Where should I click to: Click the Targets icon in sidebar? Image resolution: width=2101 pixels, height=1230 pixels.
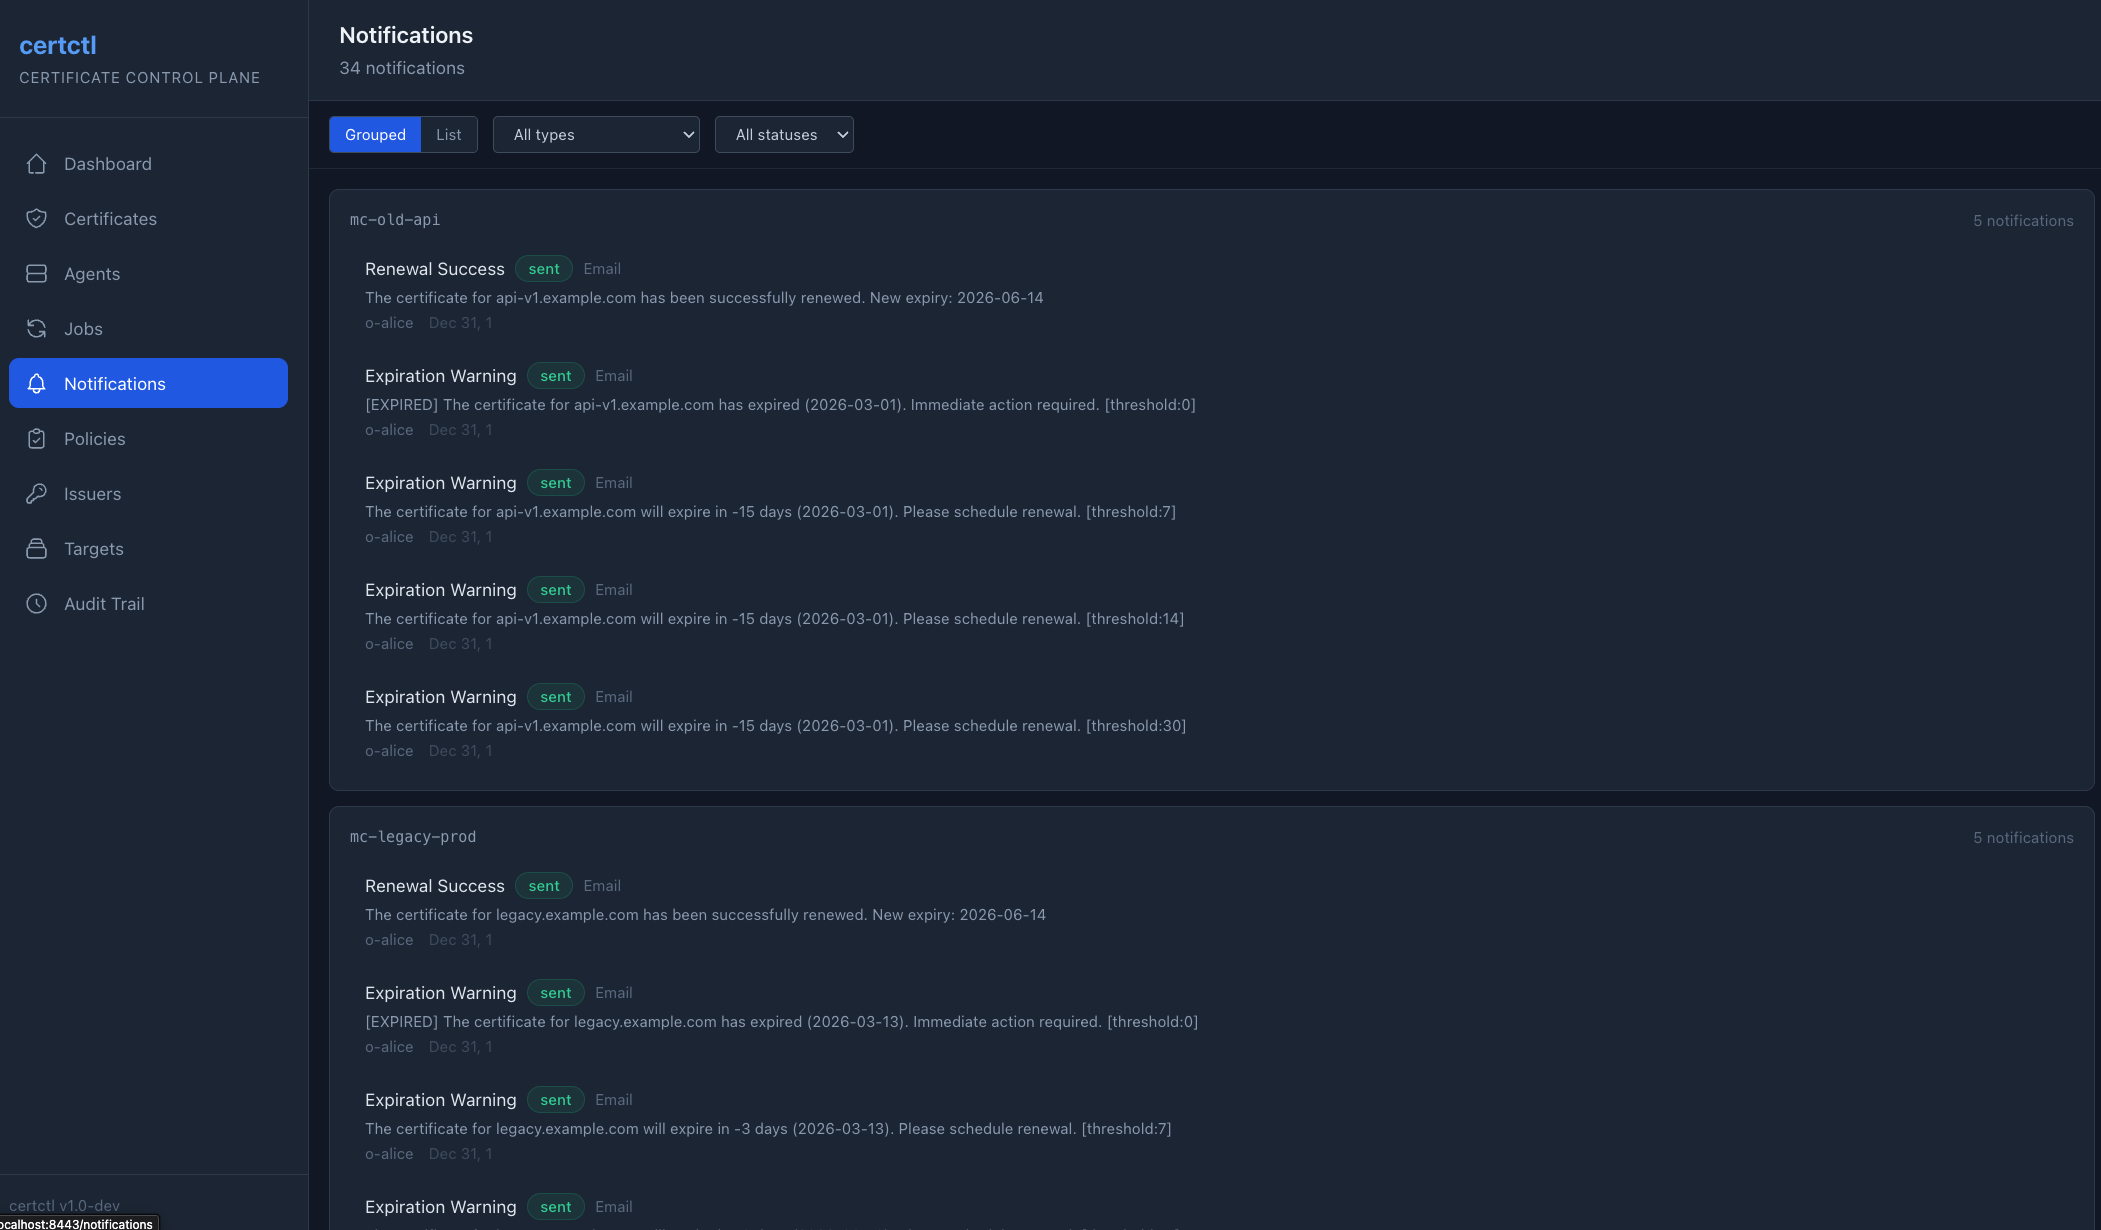click(37, 549)
